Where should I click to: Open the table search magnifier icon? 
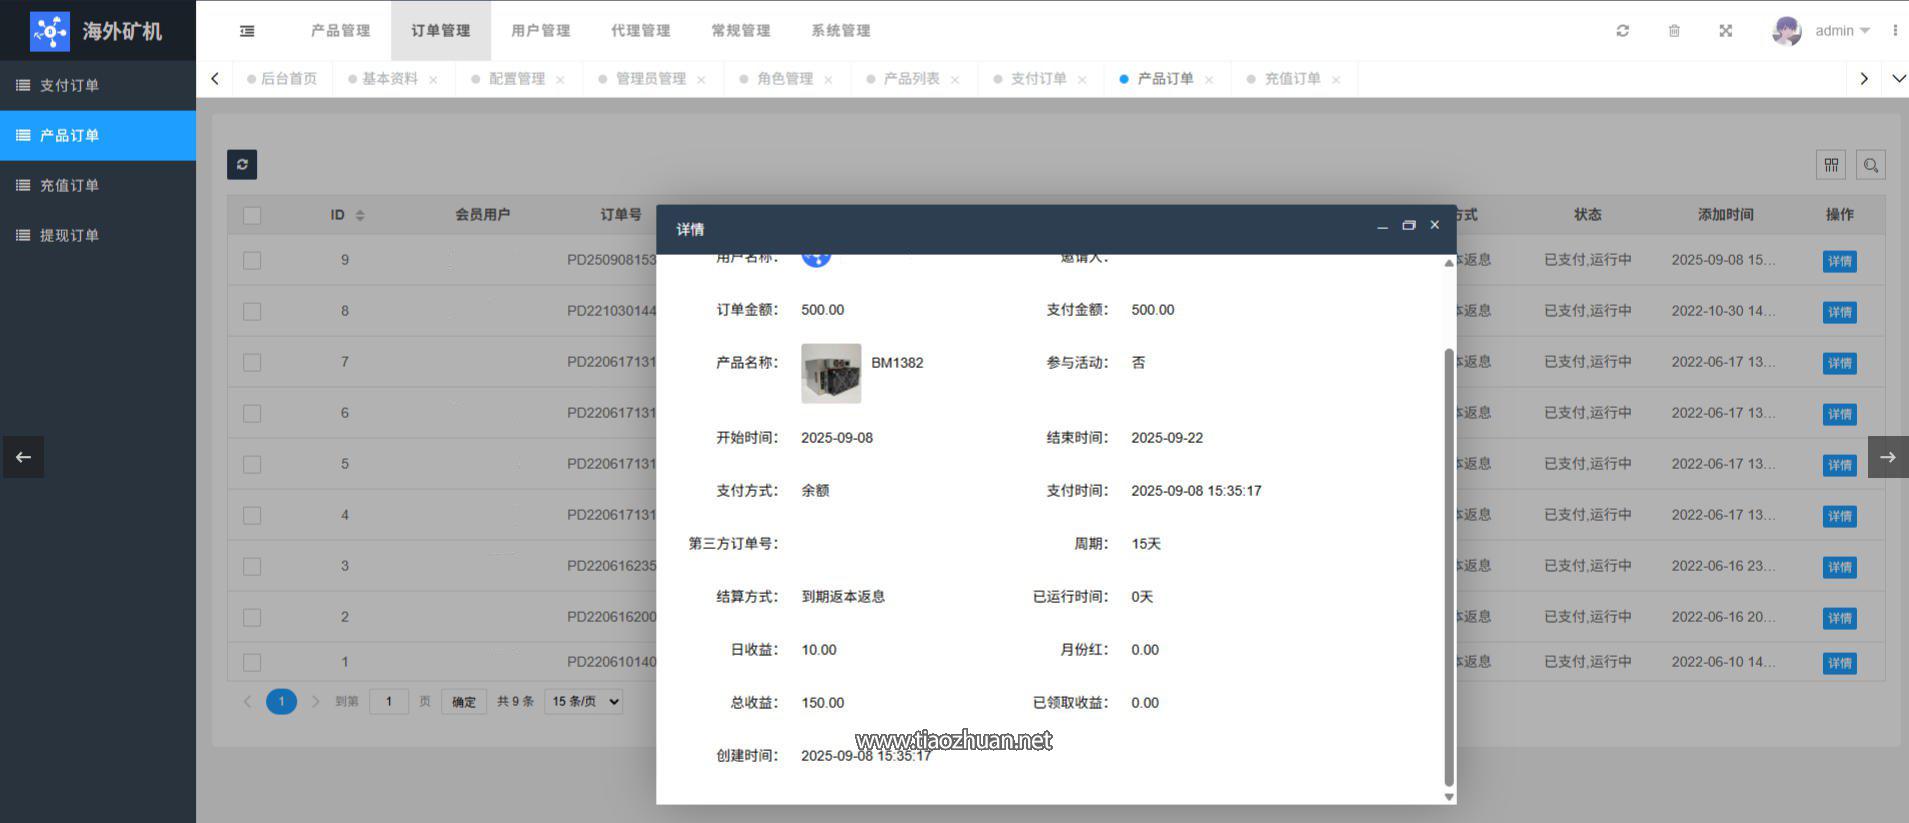pyautogui.click(x=1871, y=165)
